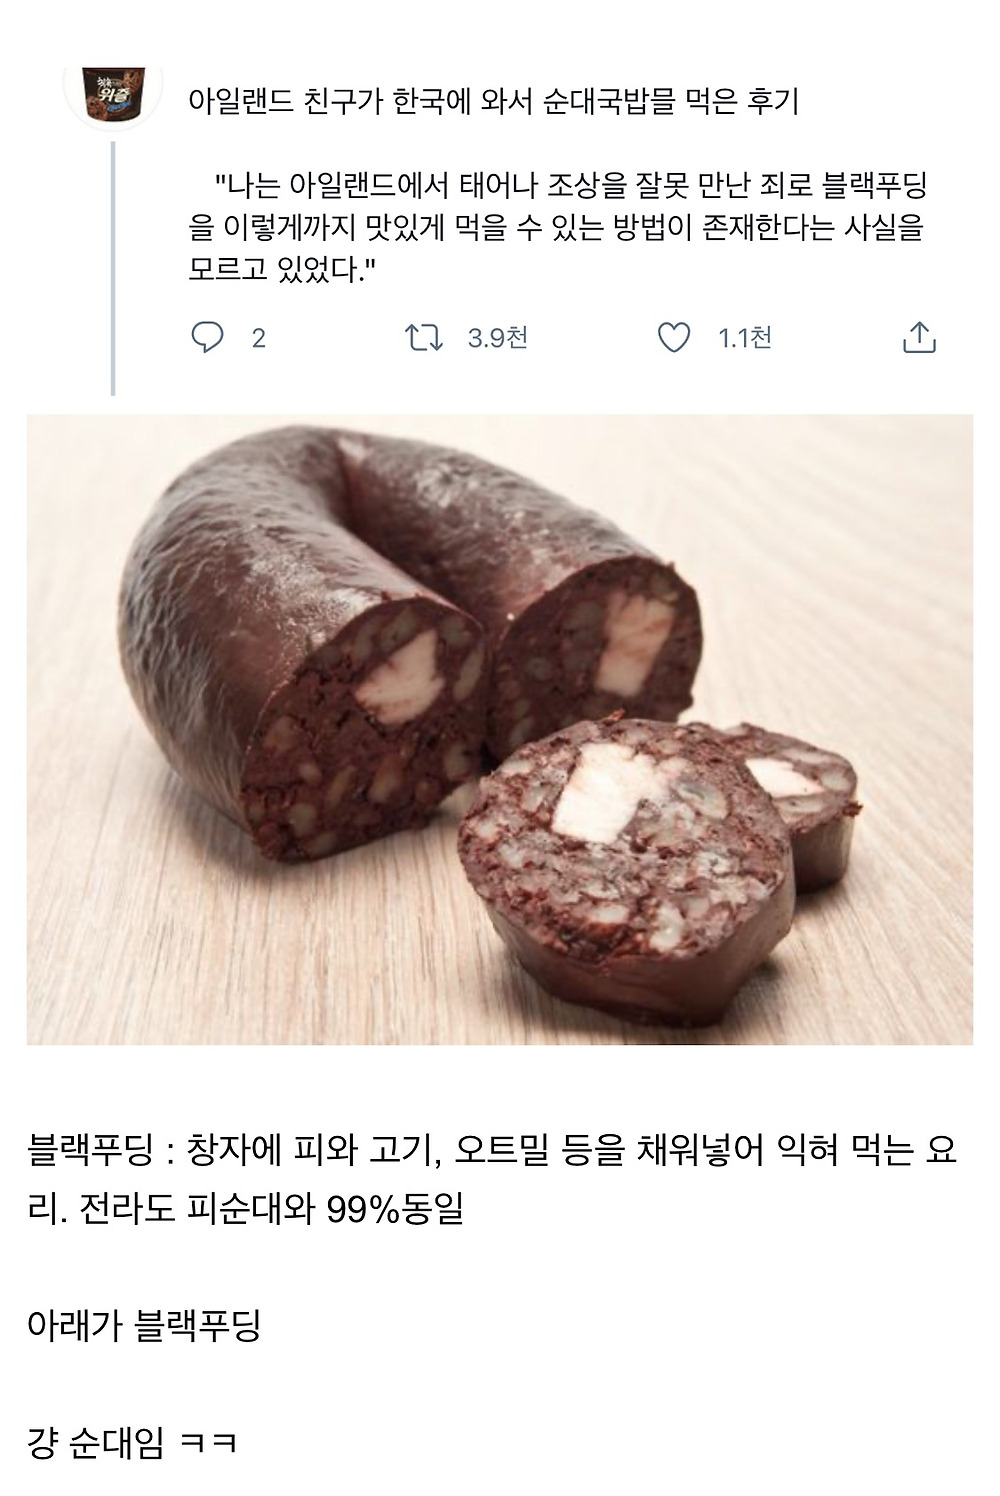Open the share upload icon

pyautogui.click(x=919, y=338)
